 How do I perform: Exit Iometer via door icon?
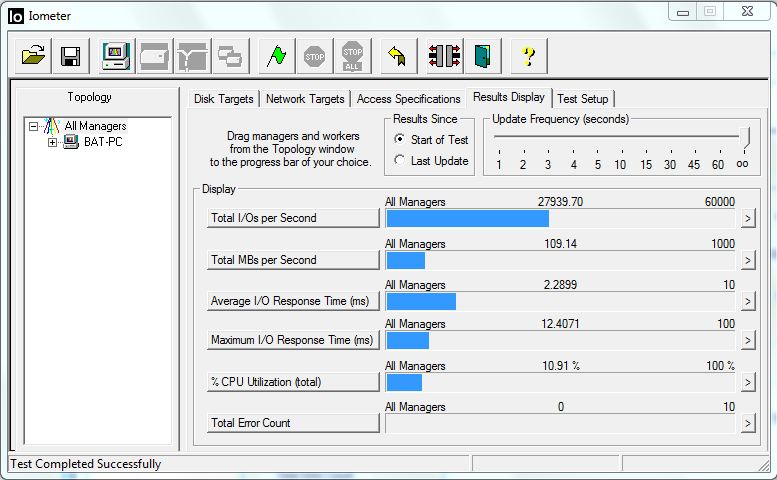tap(482, 56)
